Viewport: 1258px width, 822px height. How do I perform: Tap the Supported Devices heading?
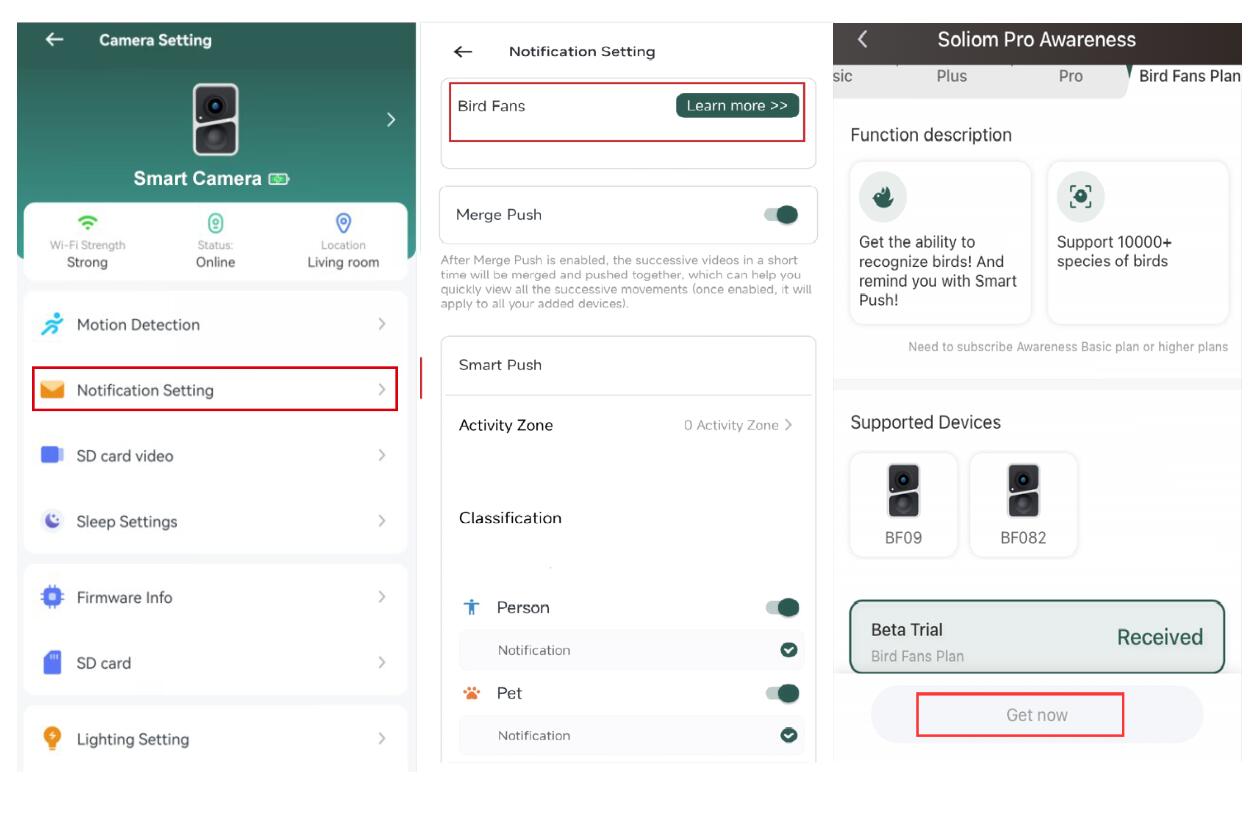point(925,423)
